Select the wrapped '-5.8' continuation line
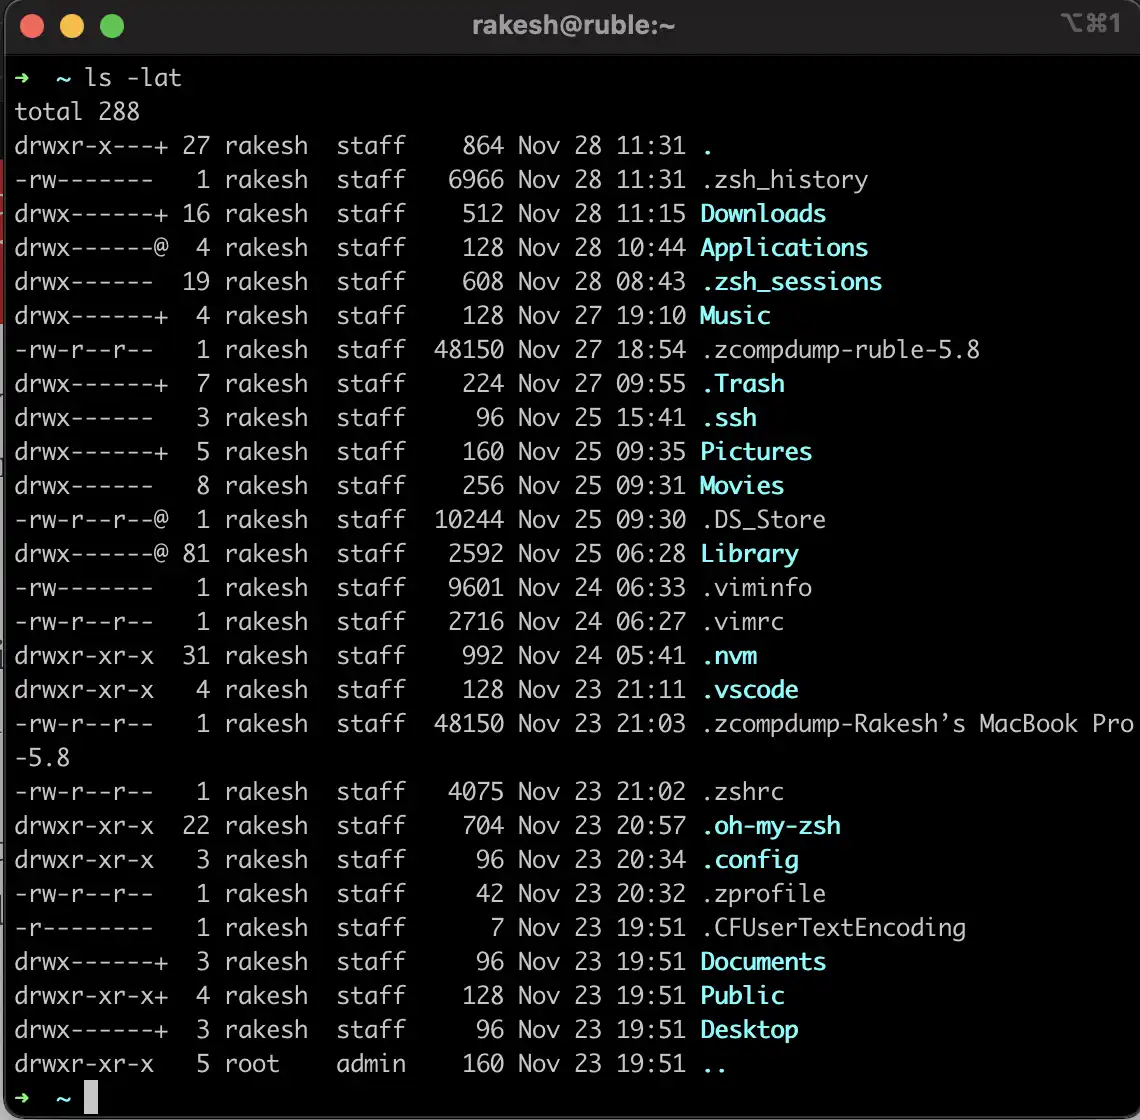Image resolution: width=1140 pixels, height=1120 pixels. [42, 758]
